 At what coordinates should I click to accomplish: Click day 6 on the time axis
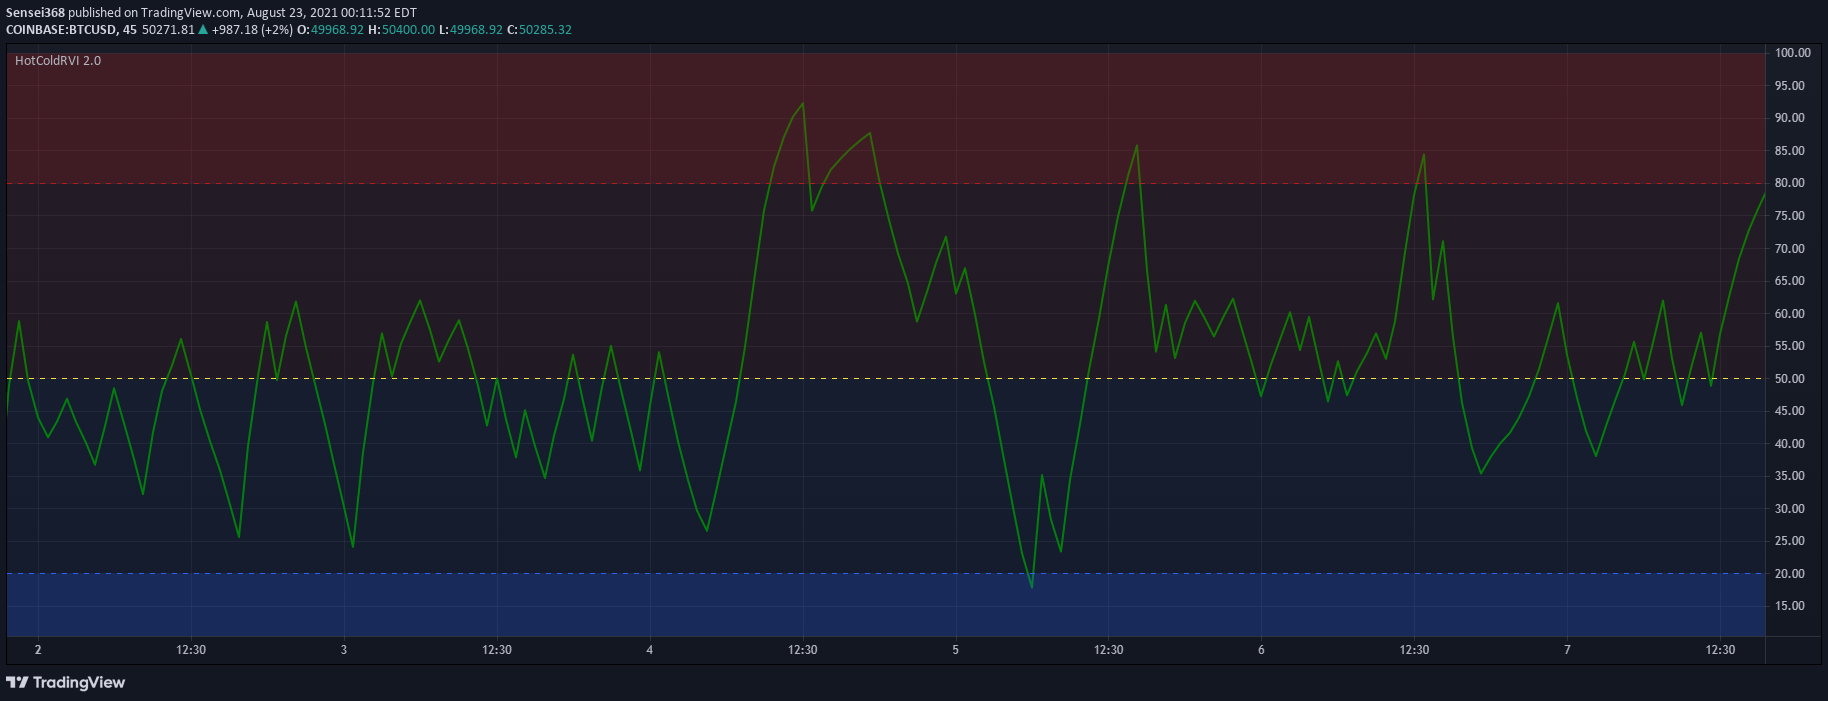[x=1261, y=650]
